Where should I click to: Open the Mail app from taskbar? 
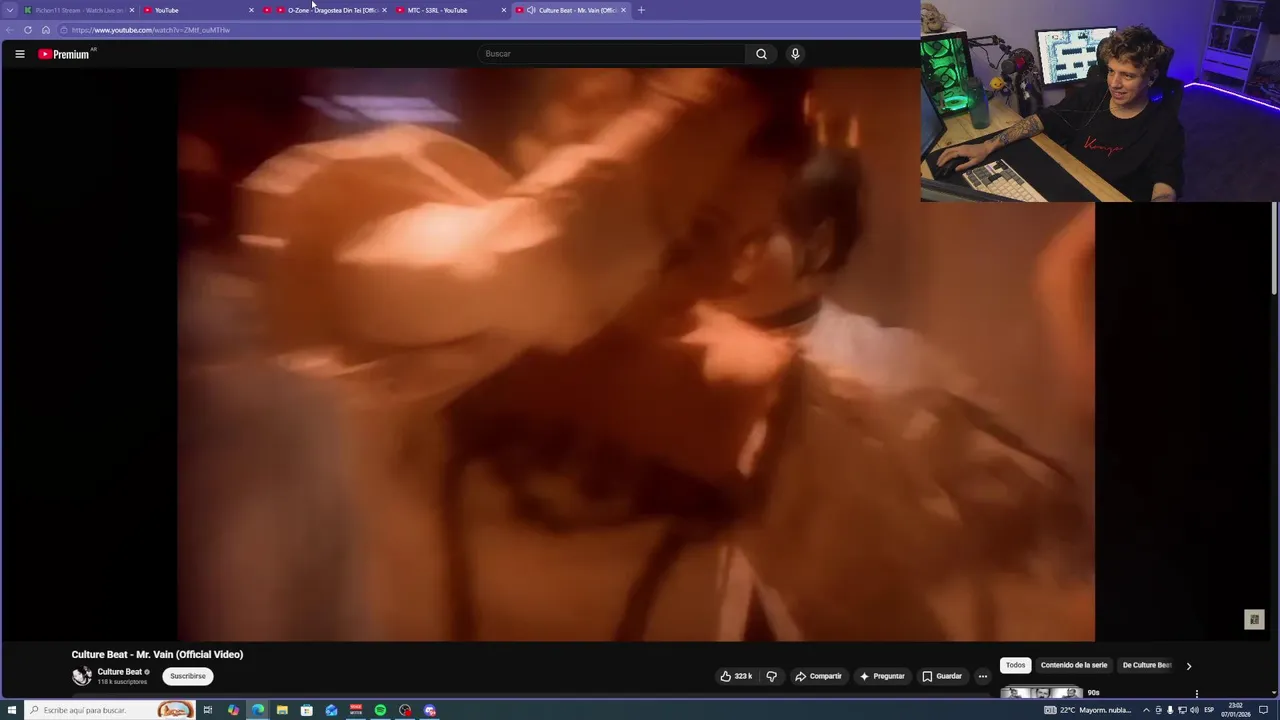pyautogui.click(x=331, y=710)
